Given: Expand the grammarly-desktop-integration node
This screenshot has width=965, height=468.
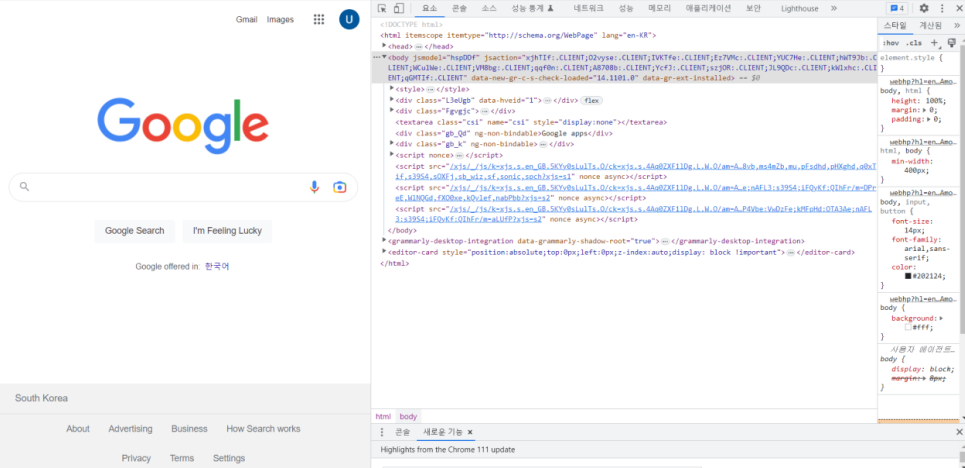Looking at the screenshot, I should tap(384, 241).
